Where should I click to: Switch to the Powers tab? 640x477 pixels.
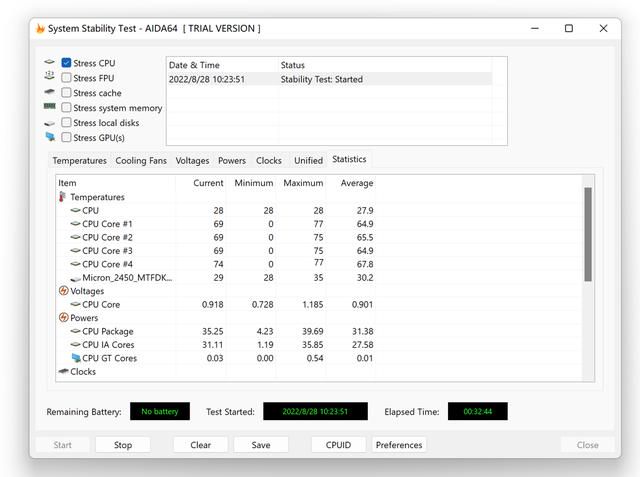point(232,161)
